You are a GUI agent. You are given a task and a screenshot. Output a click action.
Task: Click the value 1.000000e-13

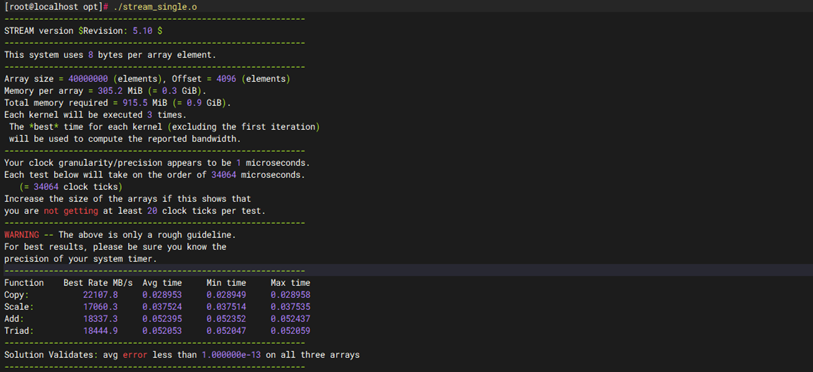(x=231, y=355)
